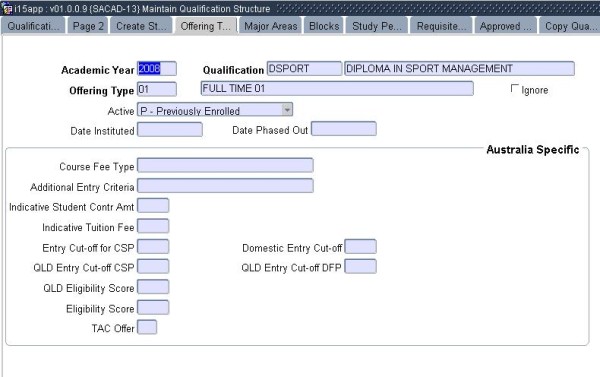Image resolution: width=600 pixels, height=377 pixels.
Task: Click the Academic Year label
Action: [x=98, y=70]
